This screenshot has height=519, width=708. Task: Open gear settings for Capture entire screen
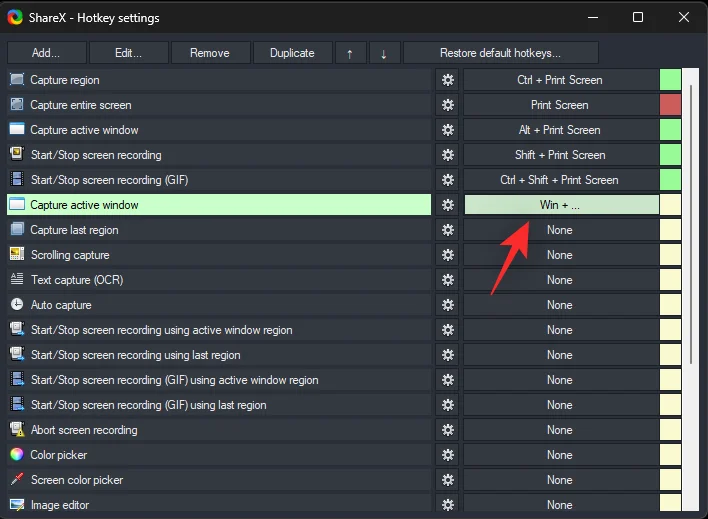pyautogui.click(x=447, y=105)
